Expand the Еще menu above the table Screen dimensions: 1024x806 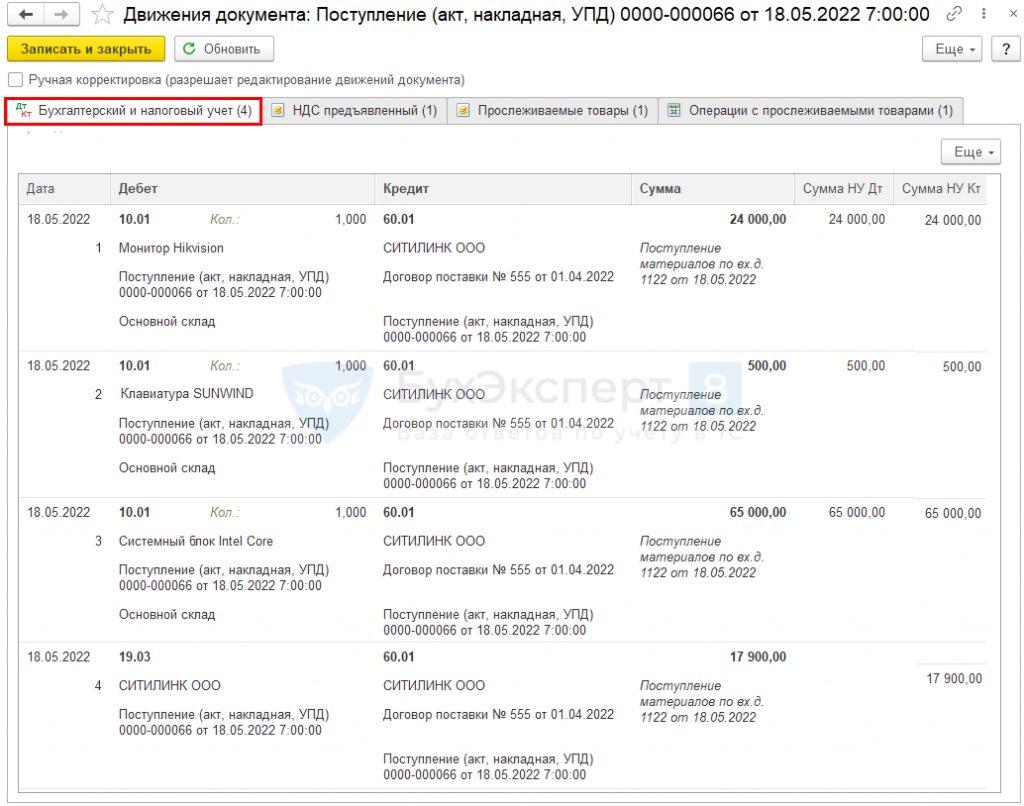click(x=970, y=152)
